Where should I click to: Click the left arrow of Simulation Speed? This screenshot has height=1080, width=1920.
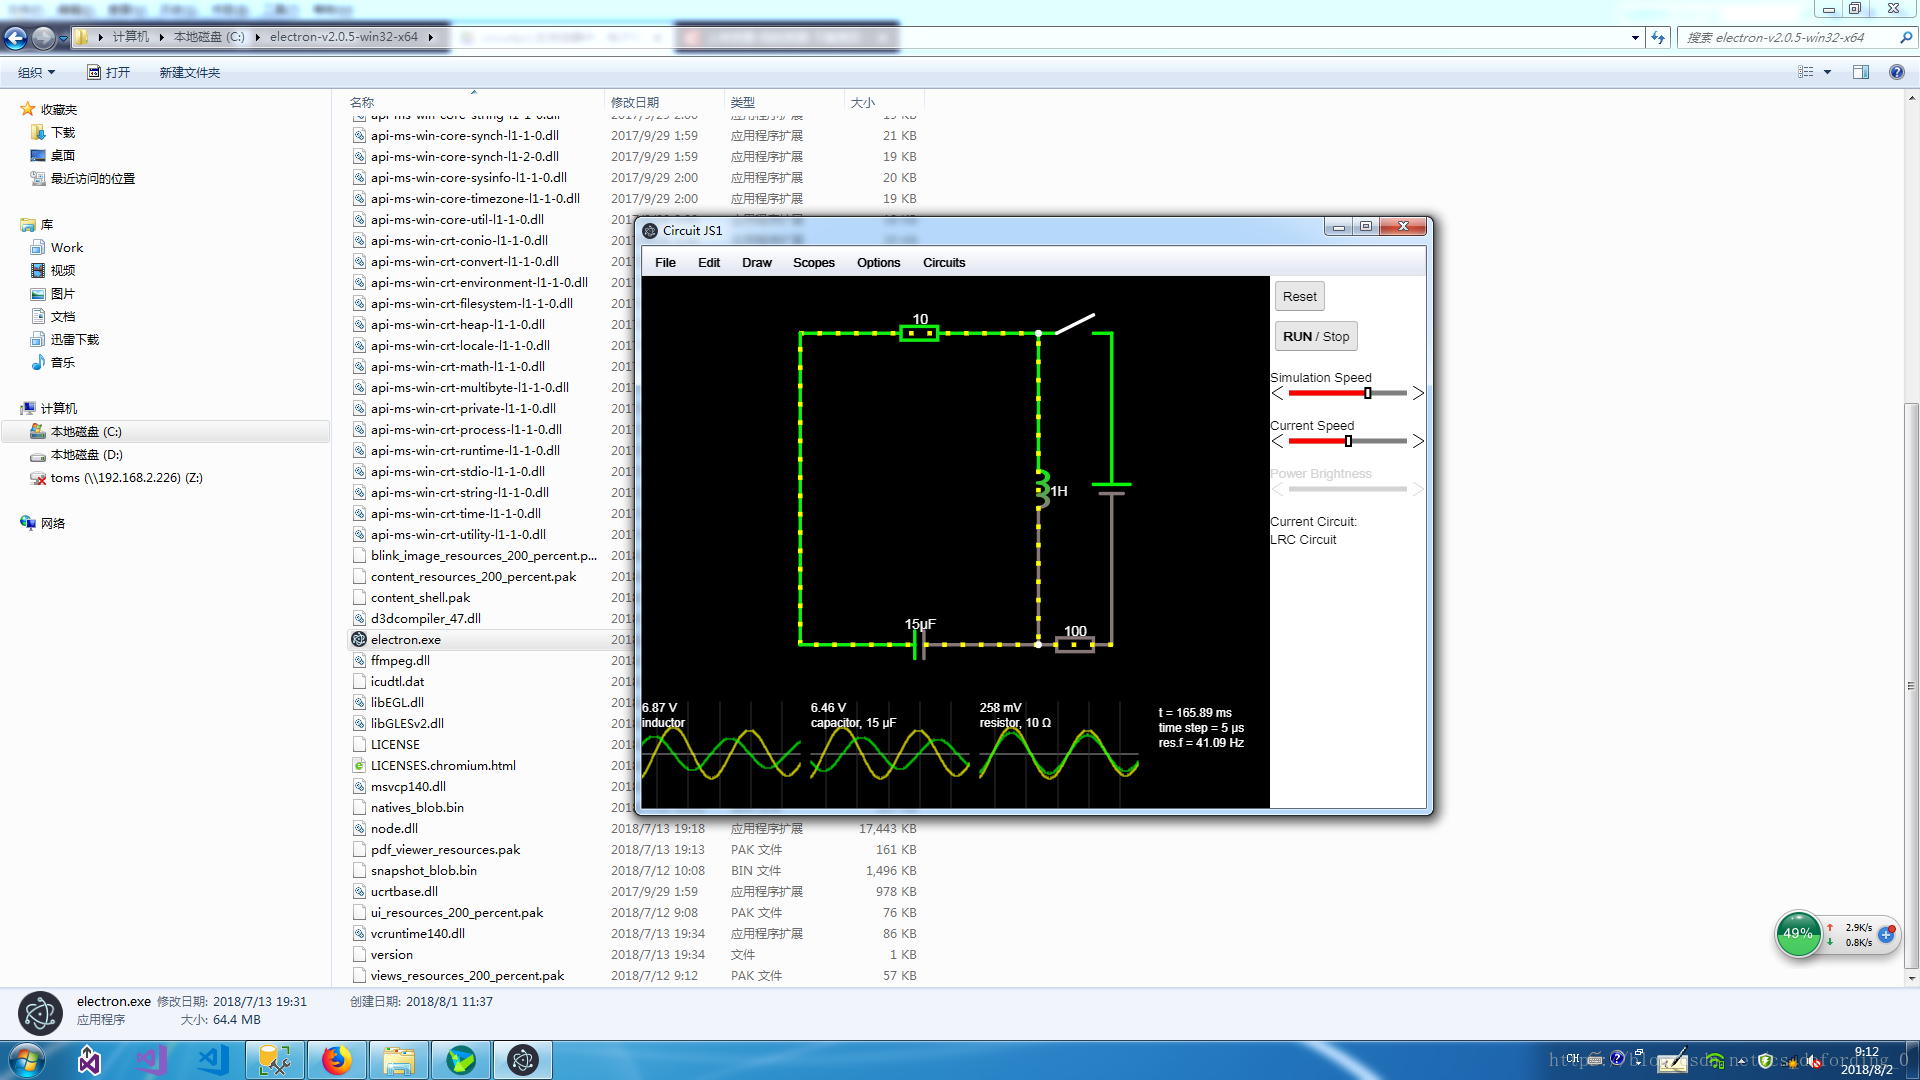(1277, 393)
